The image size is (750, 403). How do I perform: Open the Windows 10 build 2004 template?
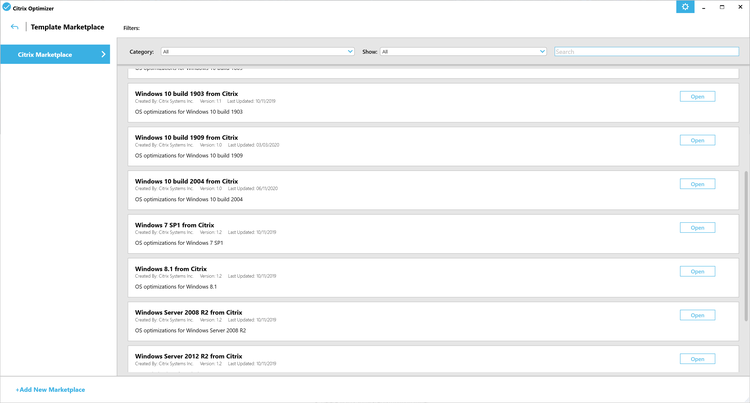(x=697, y=184)
